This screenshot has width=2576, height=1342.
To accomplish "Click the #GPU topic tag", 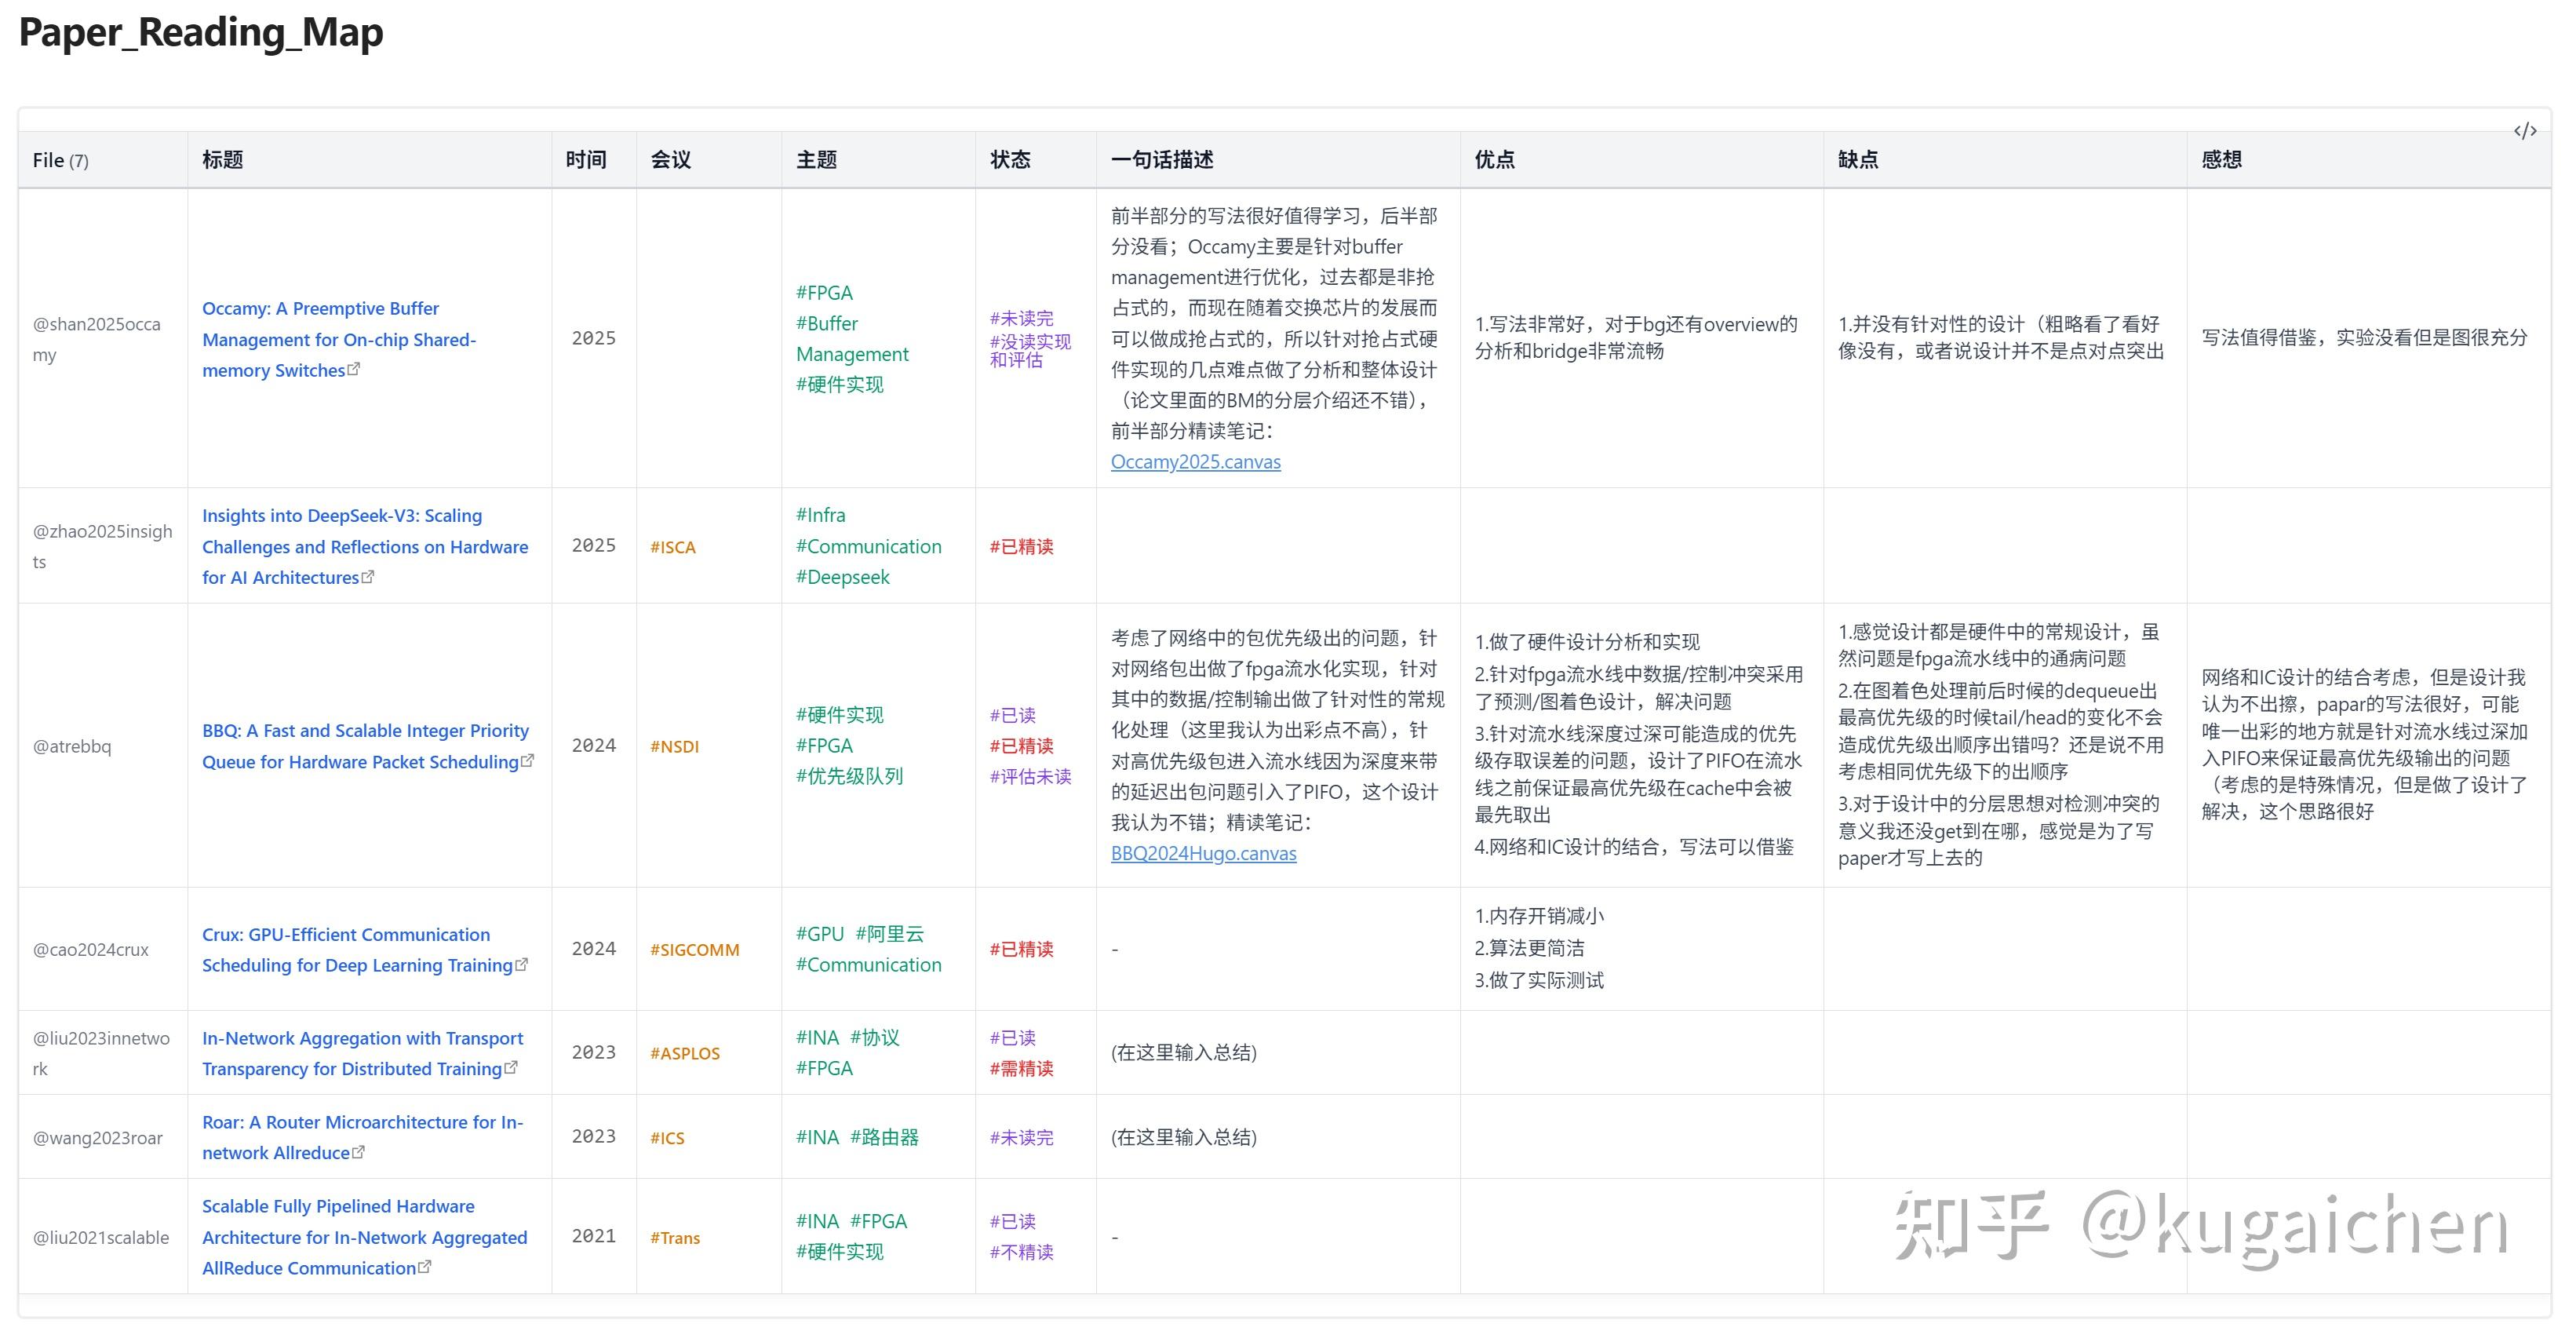I will (x=820, y=934).
